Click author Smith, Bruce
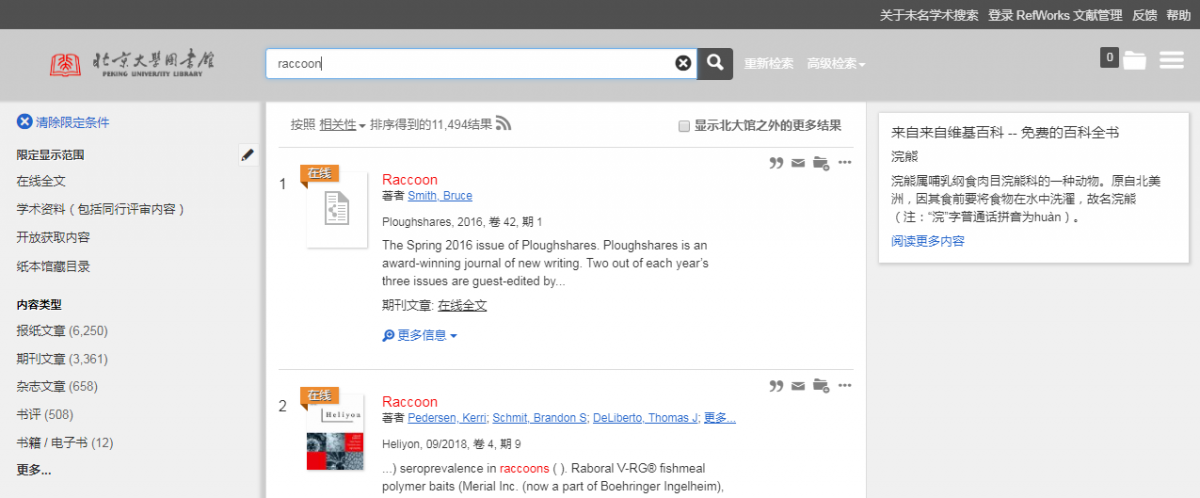 click(440, 196)
